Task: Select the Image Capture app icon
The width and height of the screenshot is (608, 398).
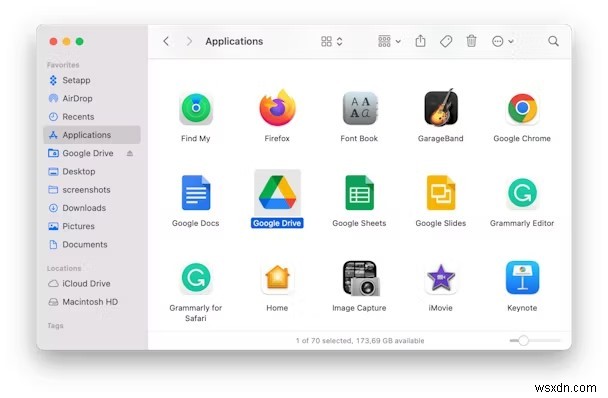Action: 361,278
